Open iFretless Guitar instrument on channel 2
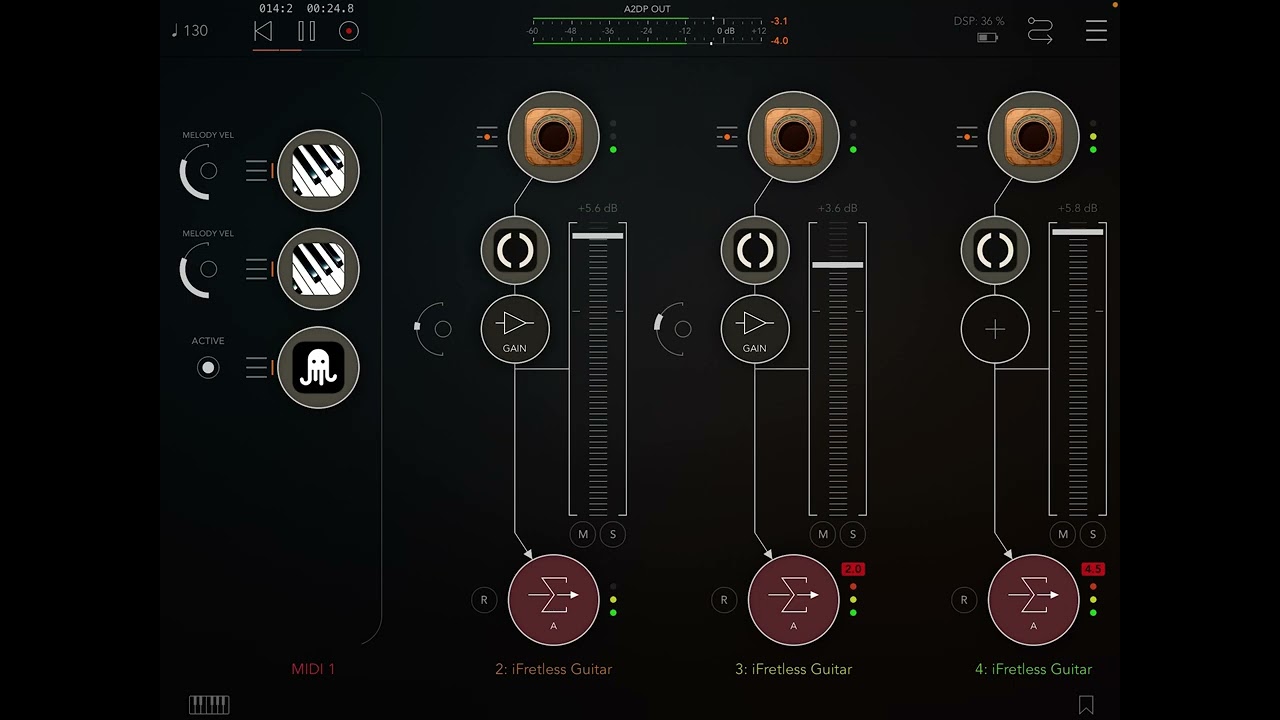The height and width of the screenshot is (720, 1280). tap(554, 137)
